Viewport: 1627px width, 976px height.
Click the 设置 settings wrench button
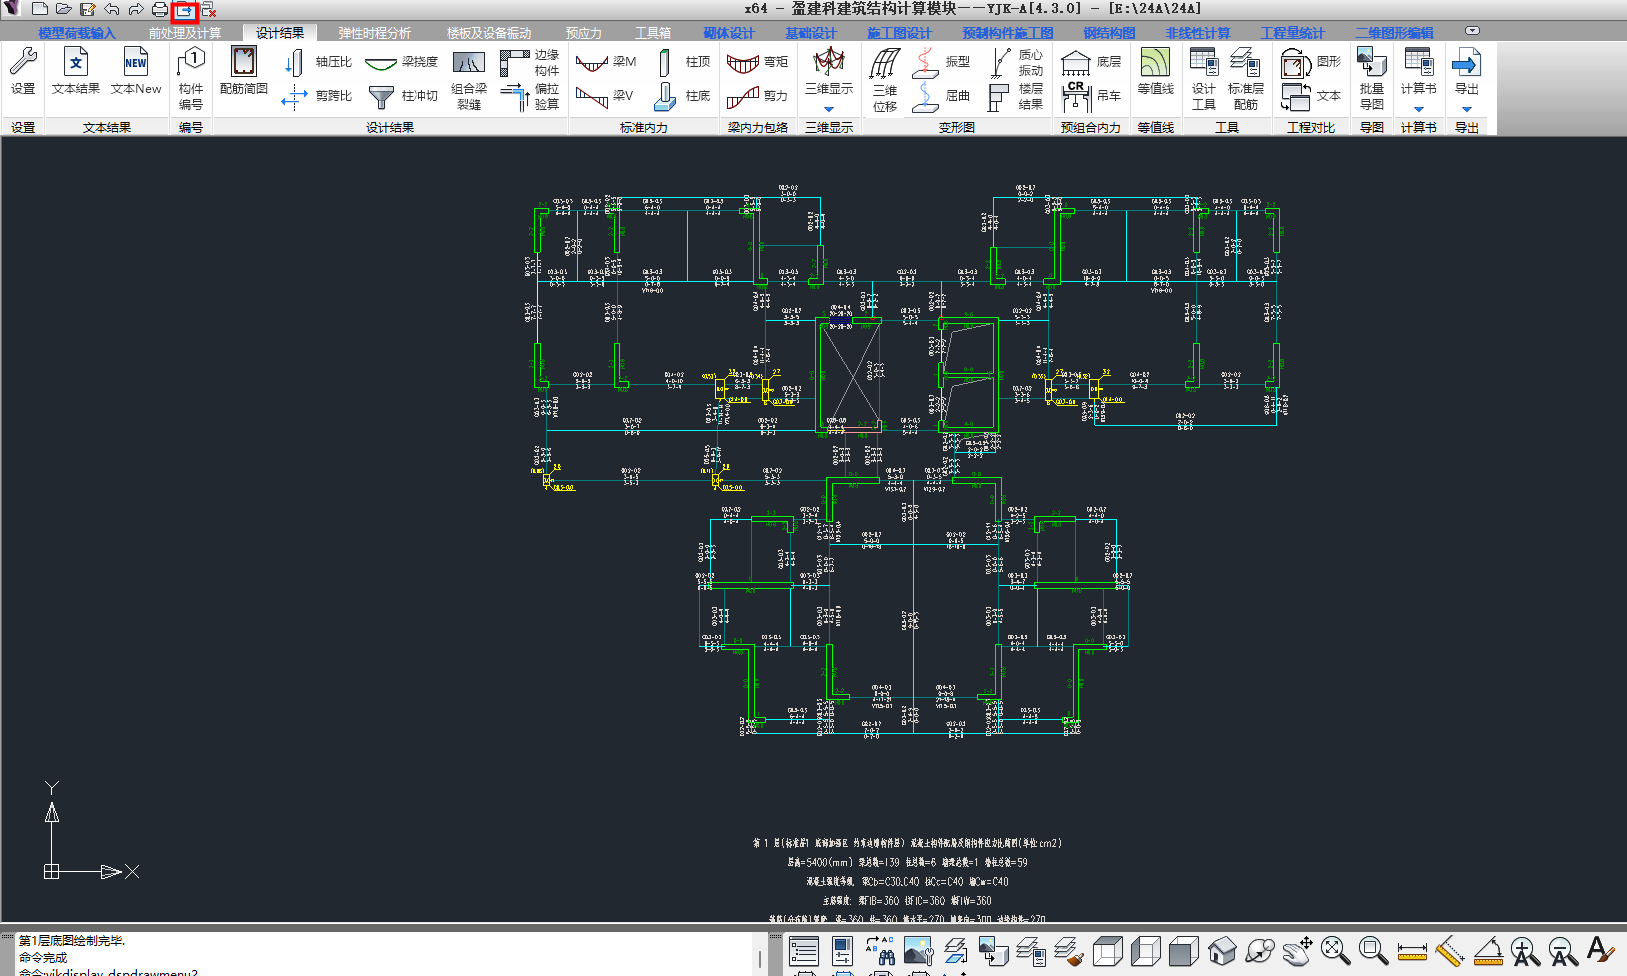tap(23, 72)
